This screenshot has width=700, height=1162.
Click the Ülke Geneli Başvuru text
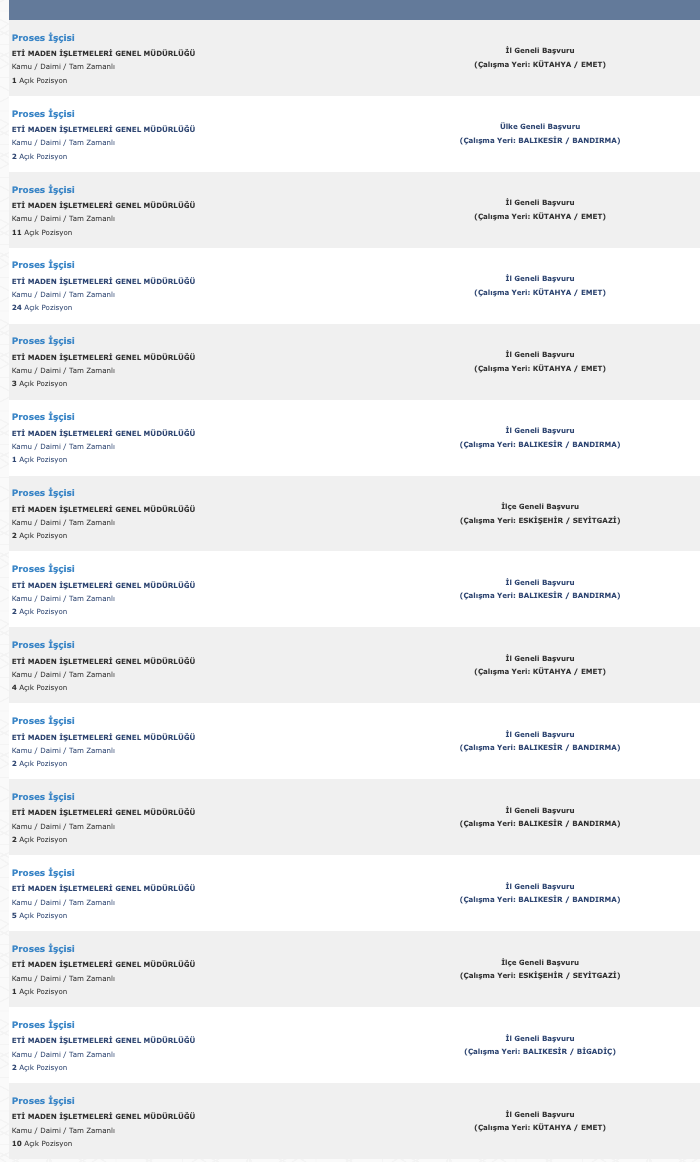tap(540, 127)
